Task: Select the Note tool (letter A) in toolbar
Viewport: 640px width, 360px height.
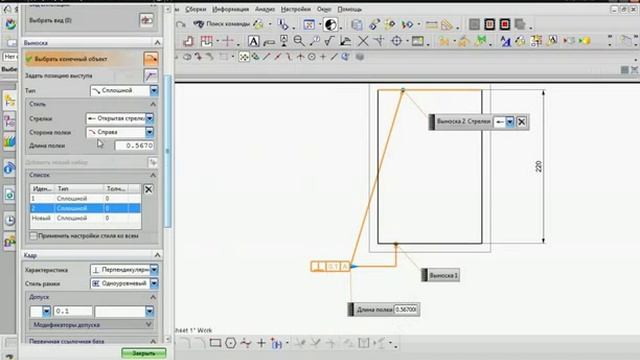Action: coord(253,41)
